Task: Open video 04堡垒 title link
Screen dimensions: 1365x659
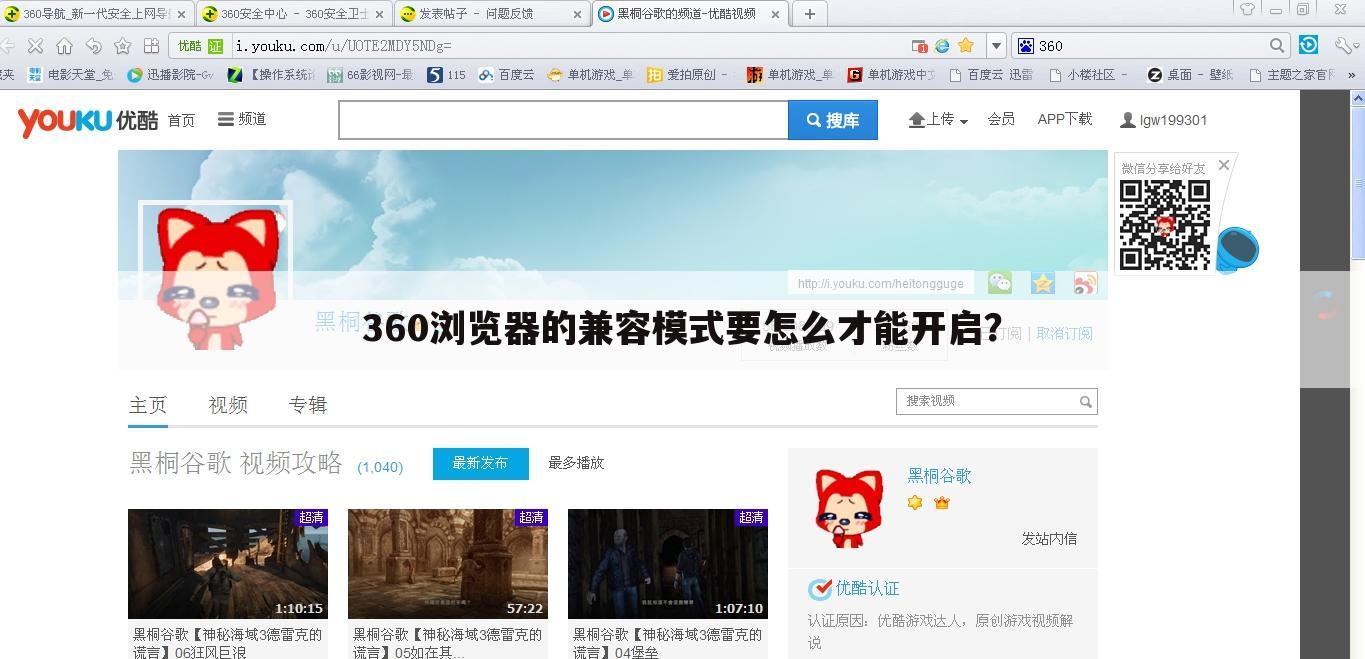Action: point(667,643)
